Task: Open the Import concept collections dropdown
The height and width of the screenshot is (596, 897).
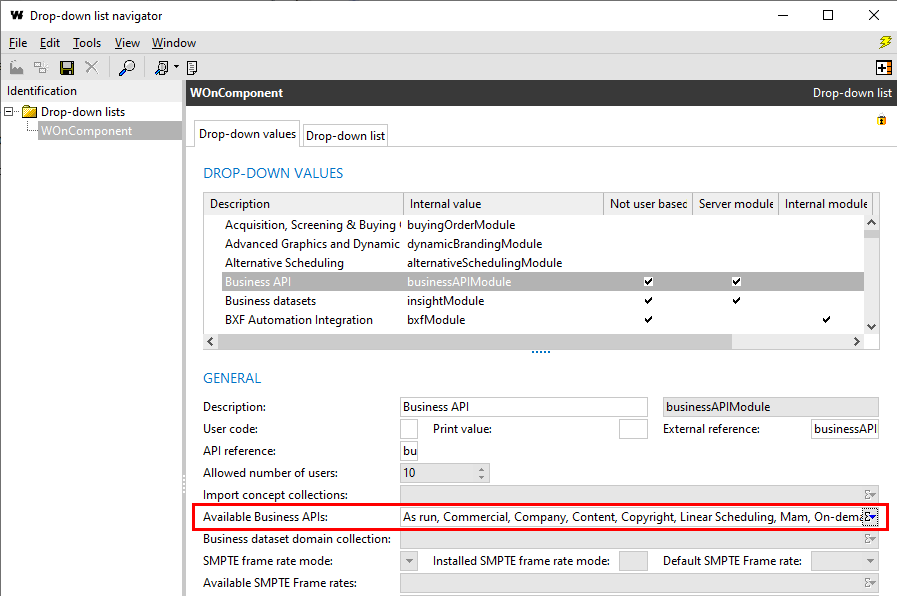Action: tap(870, 495)
